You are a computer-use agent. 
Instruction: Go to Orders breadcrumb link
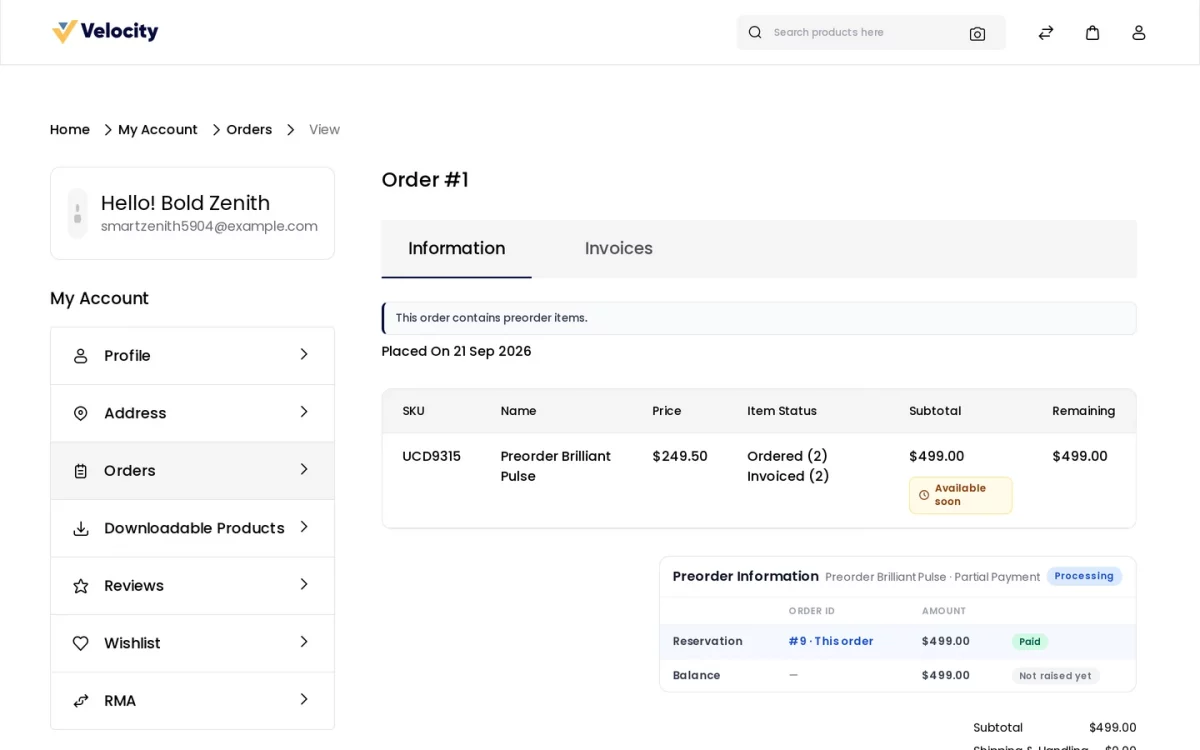[249, 130]
